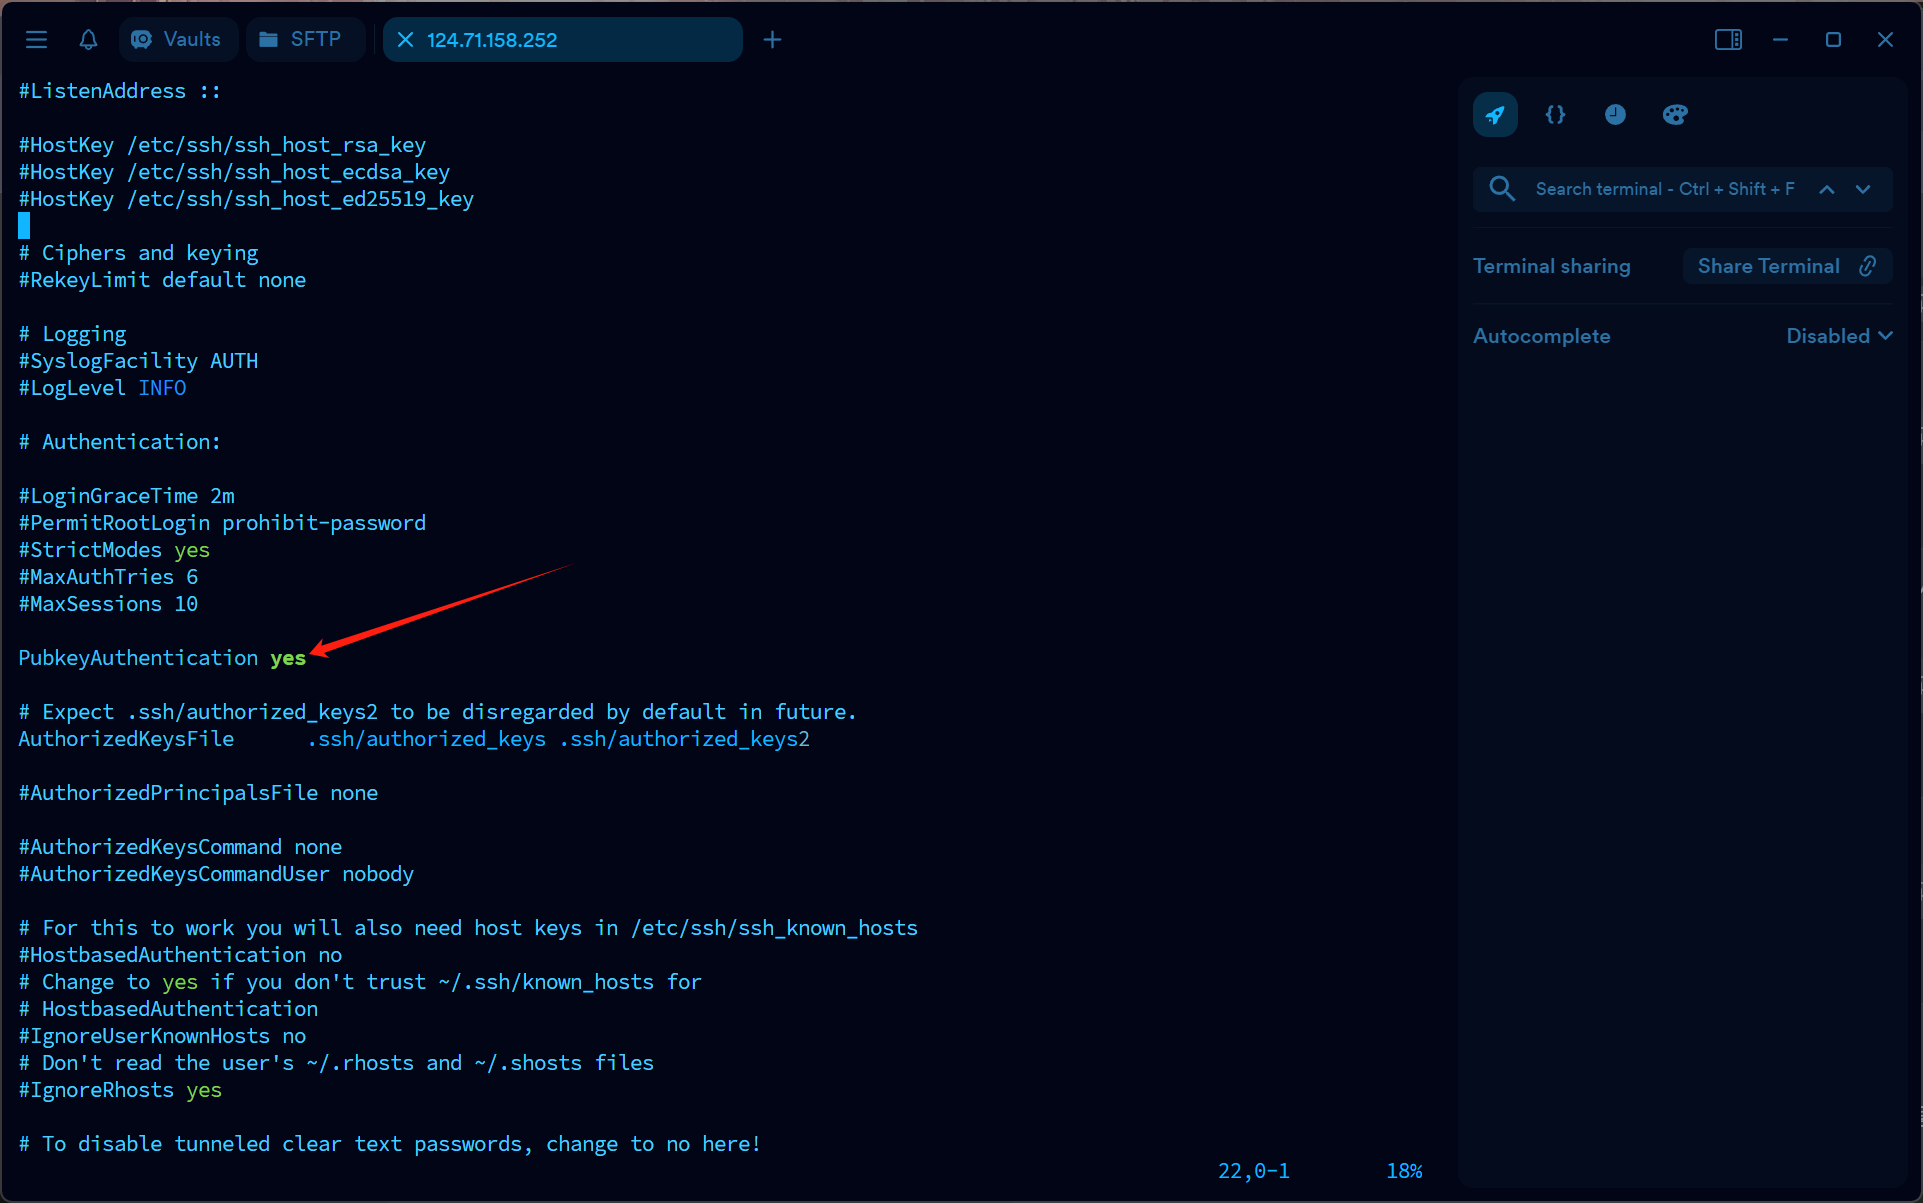Switch to the Vaults tab
1923x1203 pixels.
177,40
